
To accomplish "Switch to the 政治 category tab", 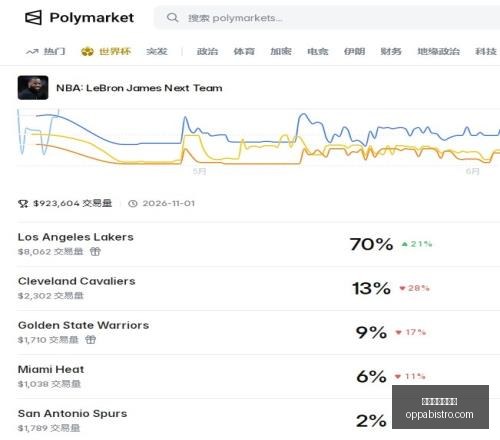I will (x=207, y=51).
